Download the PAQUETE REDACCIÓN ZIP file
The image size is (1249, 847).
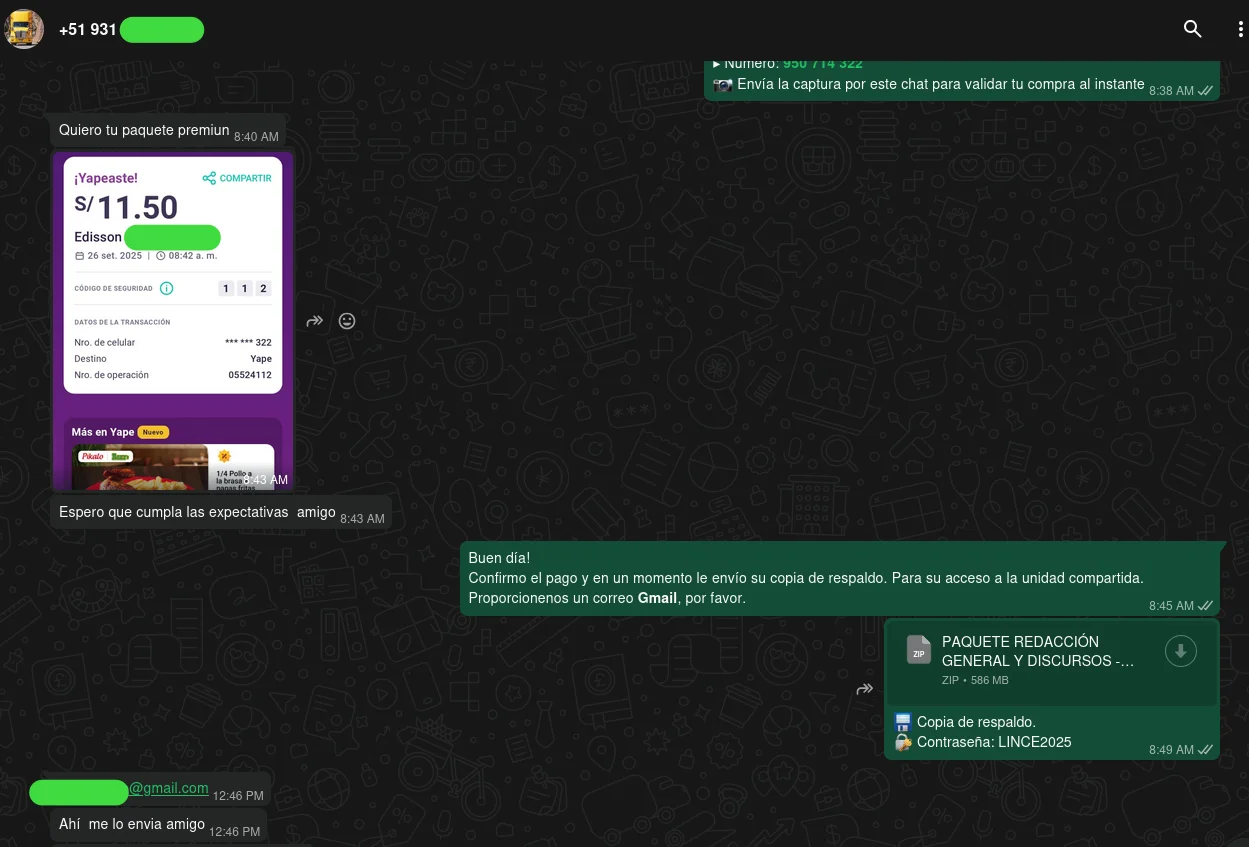click(x=1180, y=652)
